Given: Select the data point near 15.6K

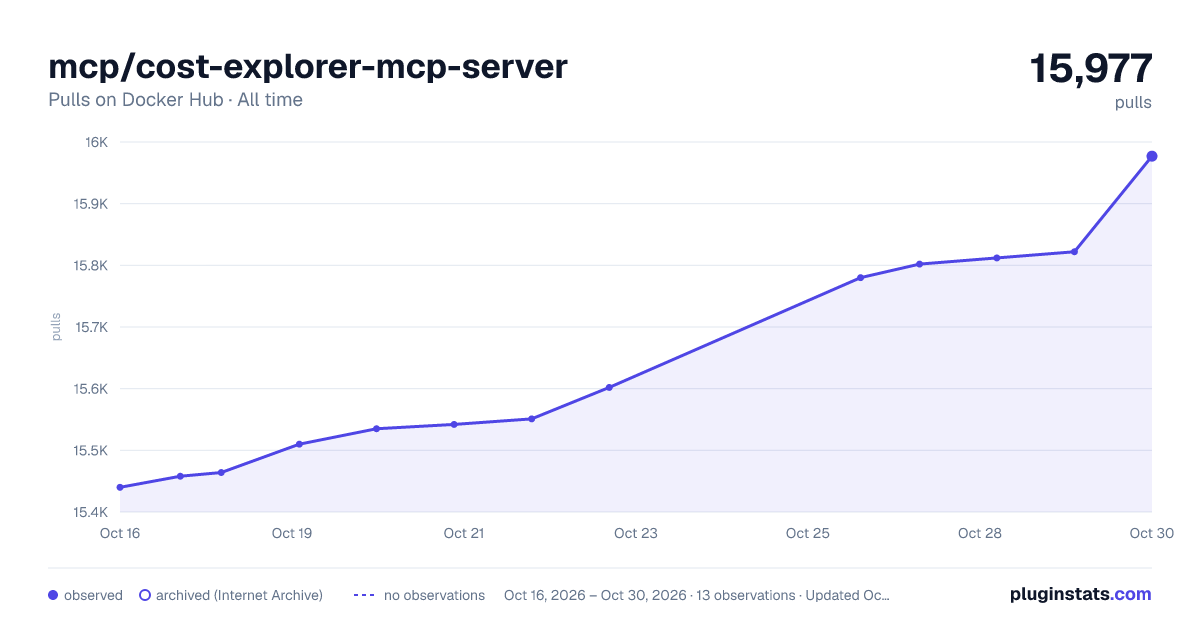Looking at the screenshot, I should tap(609, 387).
